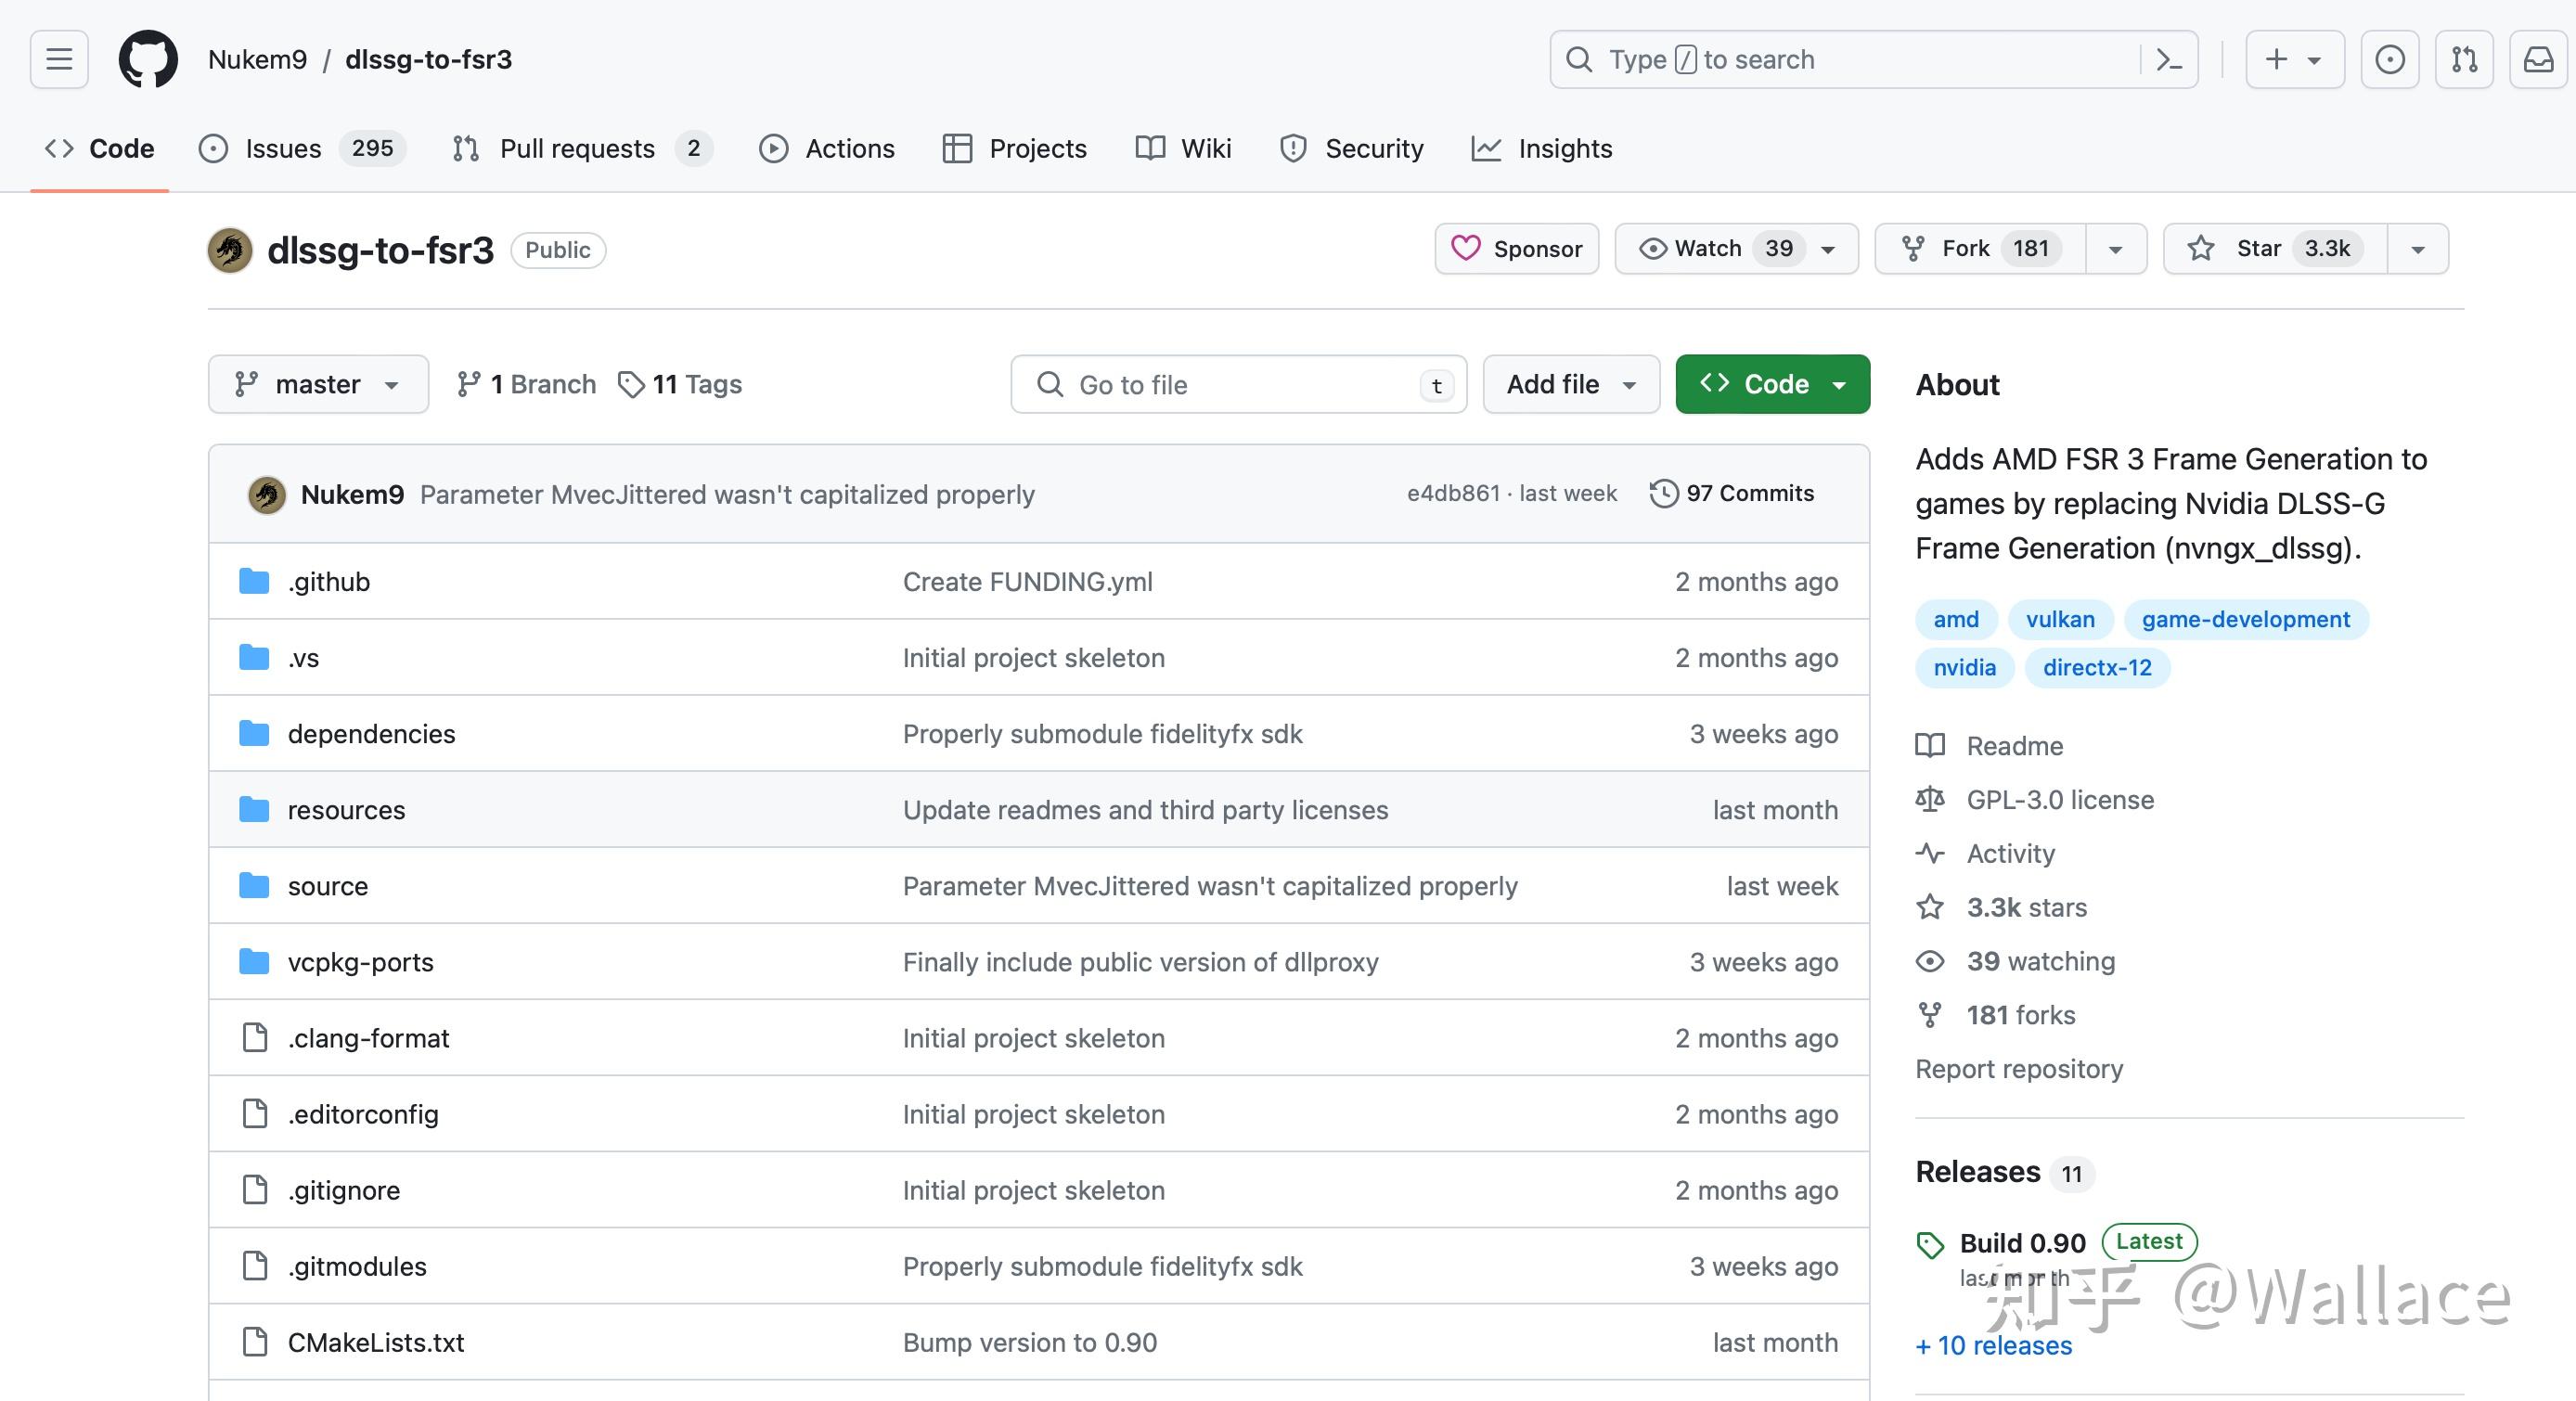Click the Nukem9 avatar in commit row

pyautogui.click(x=267, y=494)
